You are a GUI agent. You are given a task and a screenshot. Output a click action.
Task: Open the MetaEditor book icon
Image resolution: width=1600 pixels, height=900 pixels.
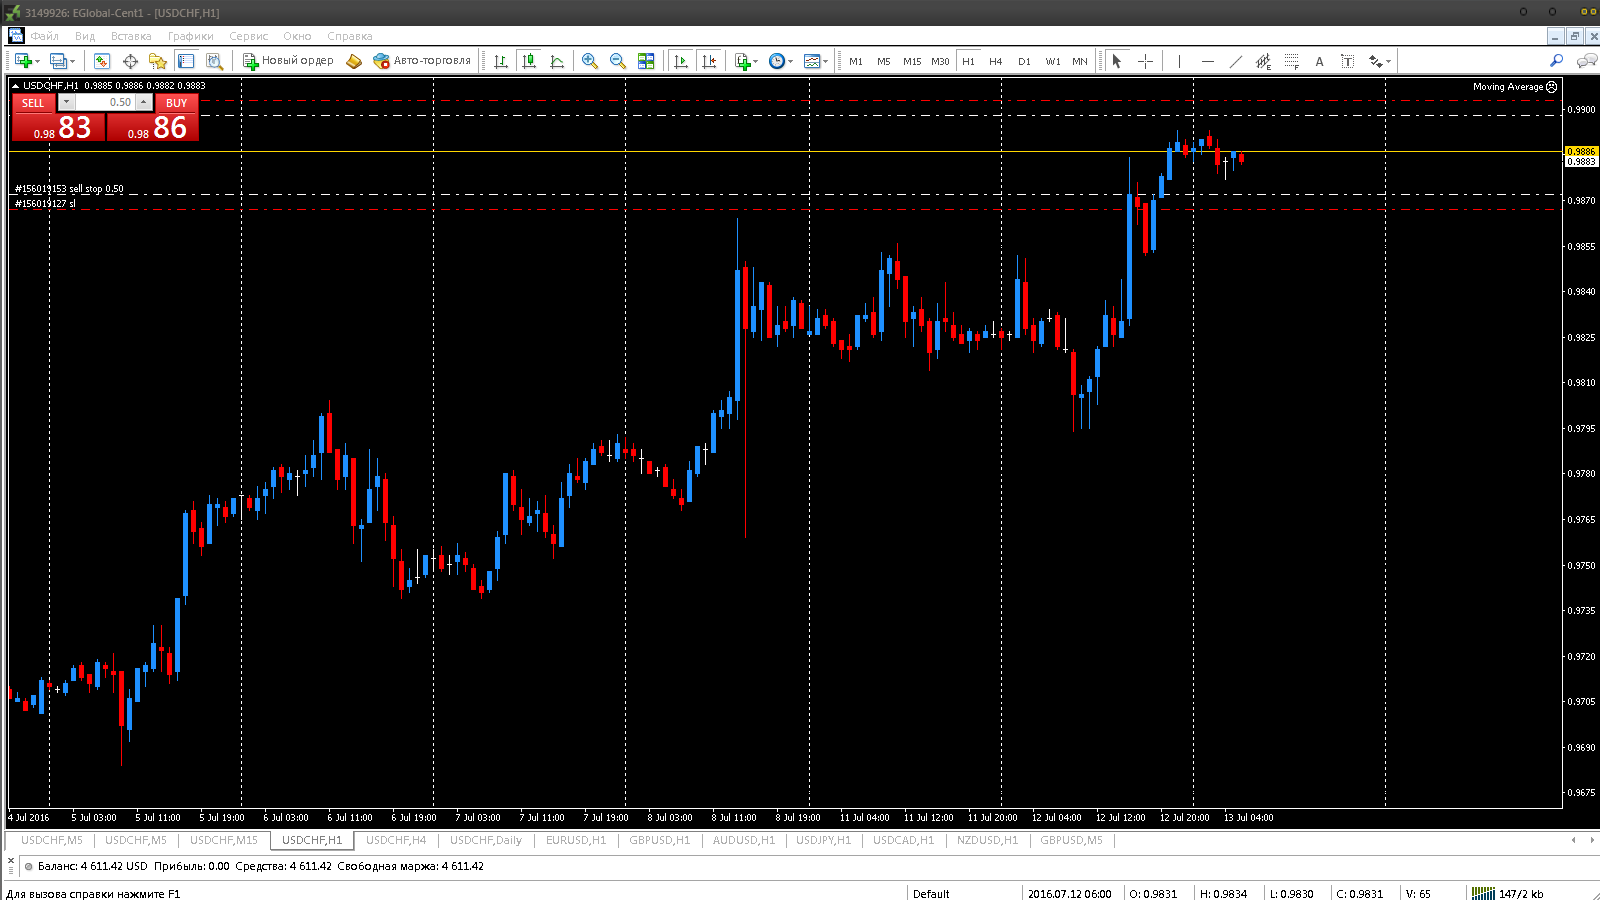click(x=353, y=61)
